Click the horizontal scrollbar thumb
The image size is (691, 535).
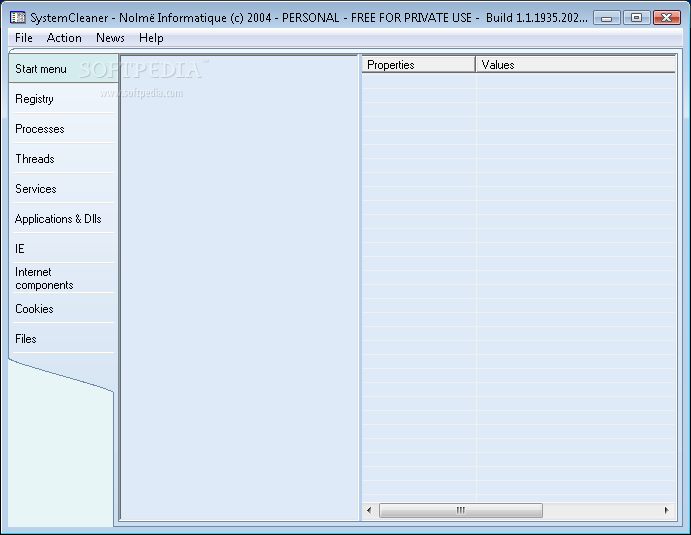tap(461, 510)
